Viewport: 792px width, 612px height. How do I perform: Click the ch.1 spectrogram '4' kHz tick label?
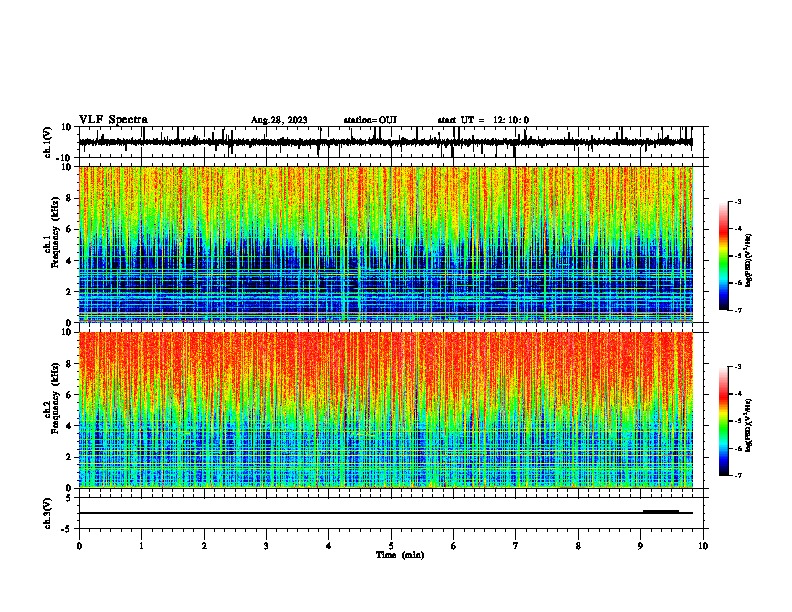pyautogui.click(x=69, y=261)
